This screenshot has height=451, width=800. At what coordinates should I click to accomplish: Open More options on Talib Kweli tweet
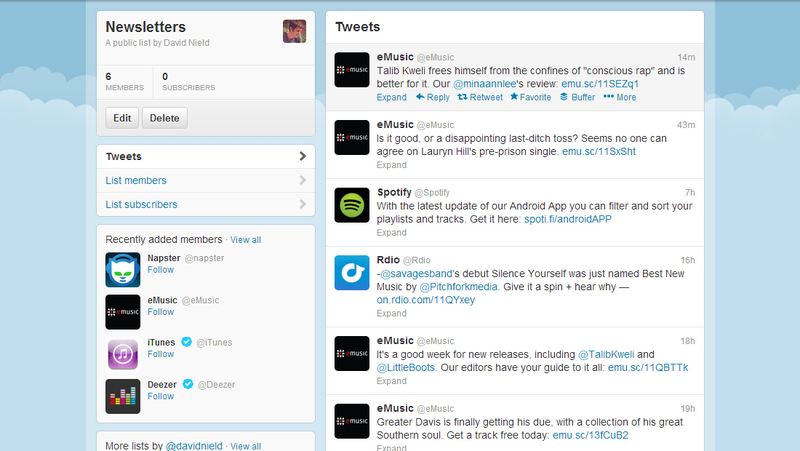(x=620, y=97)
